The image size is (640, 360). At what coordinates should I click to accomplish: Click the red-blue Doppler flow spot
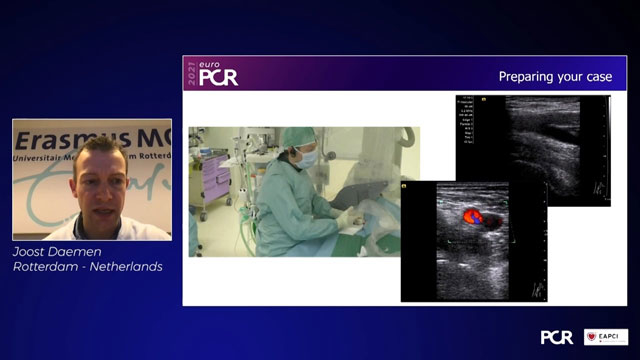[473, 216]
